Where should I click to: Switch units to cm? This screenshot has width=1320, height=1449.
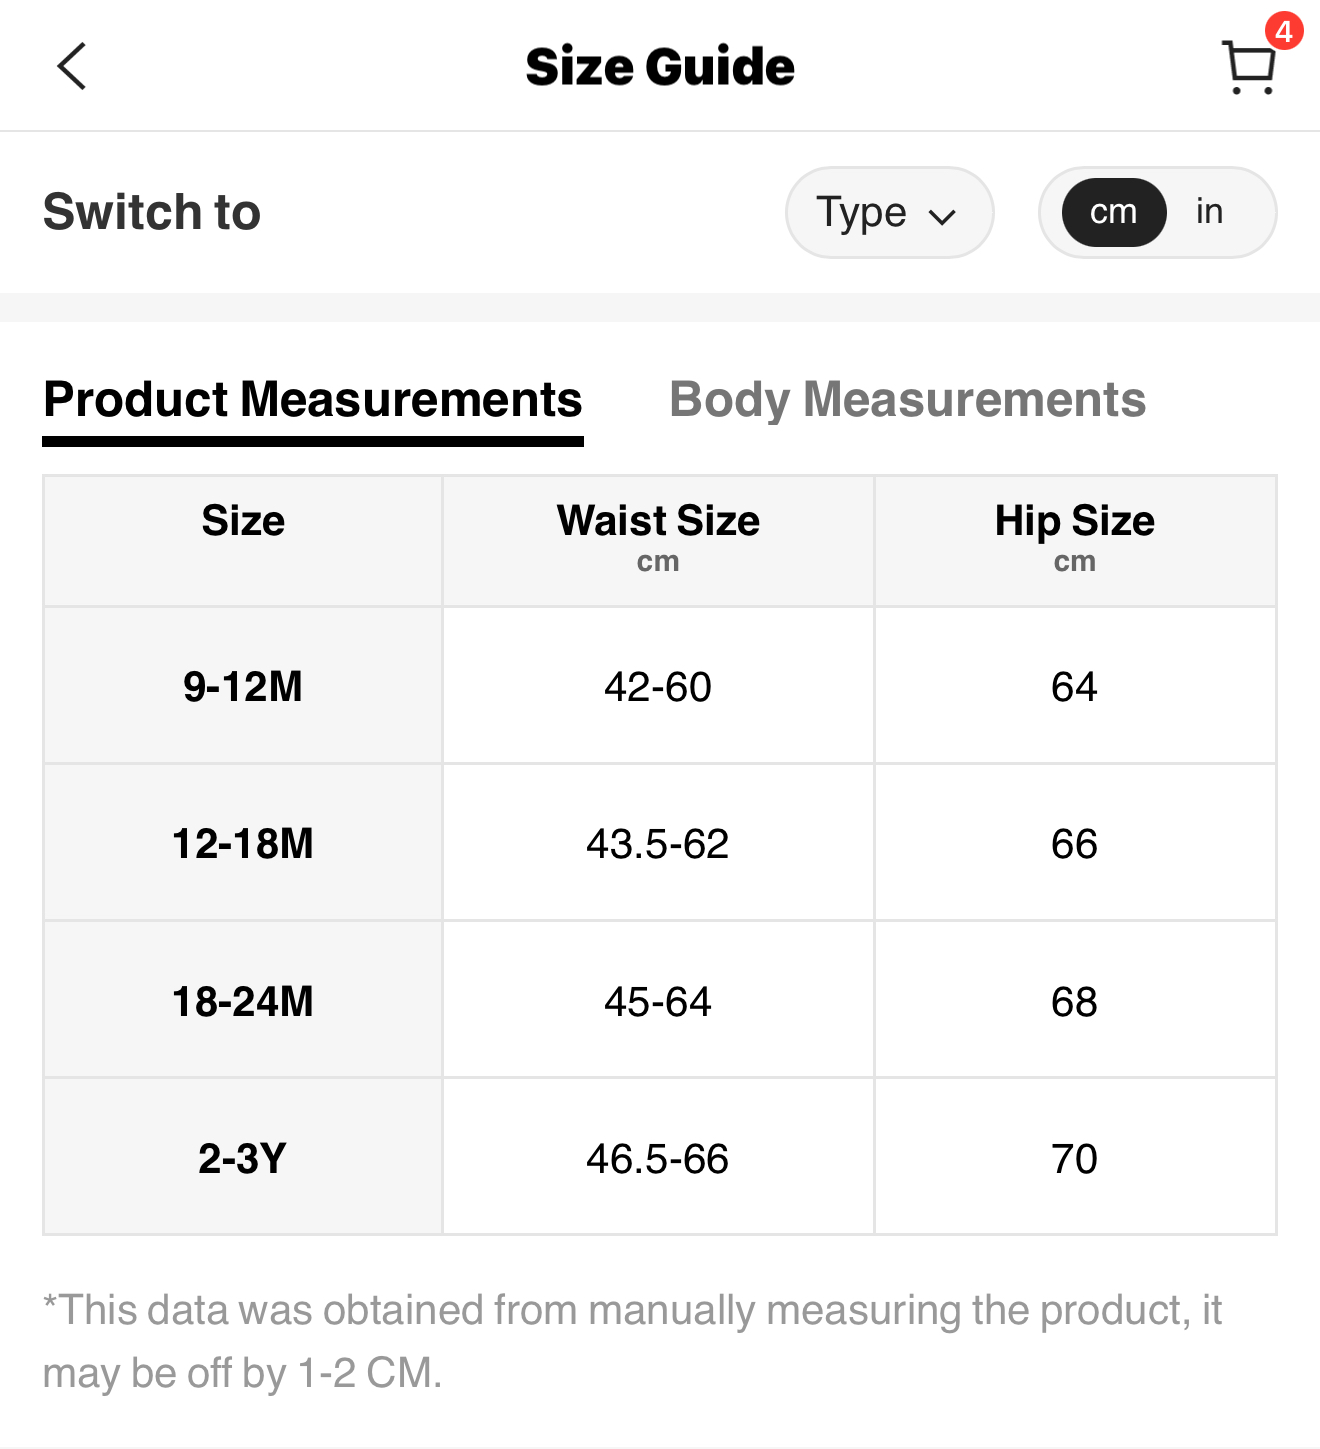1113,212
